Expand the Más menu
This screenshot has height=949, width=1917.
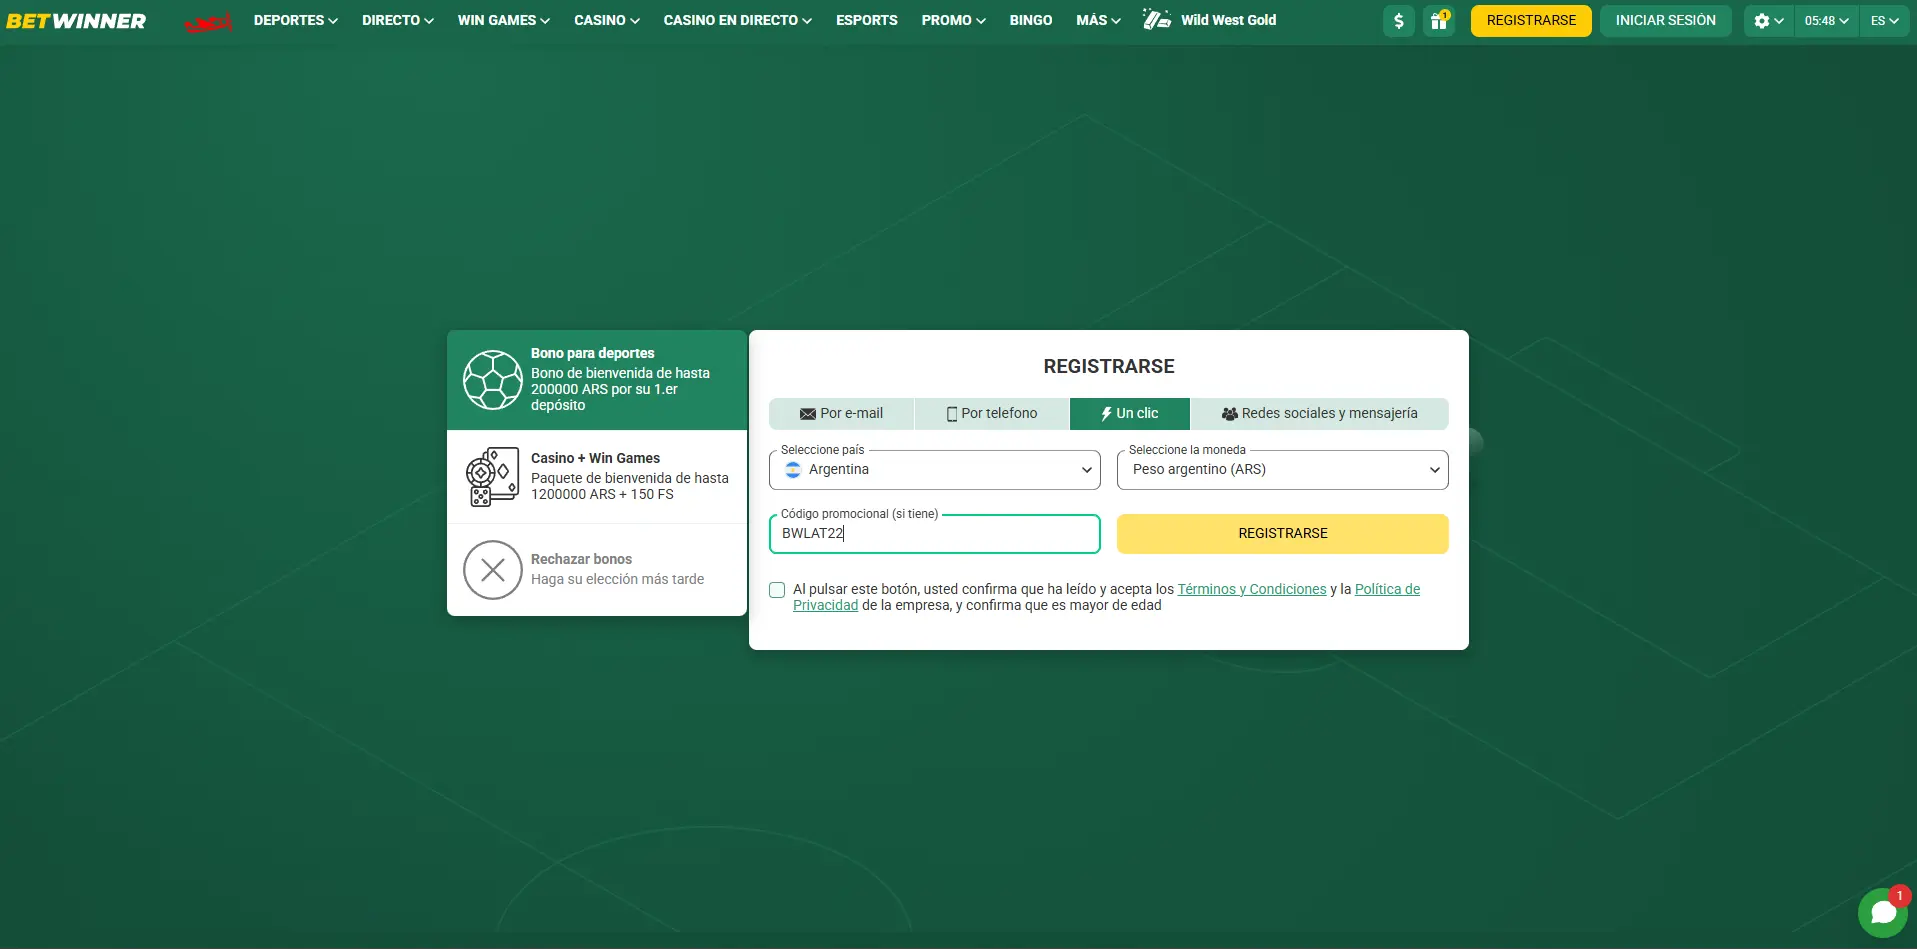[1099, 20]
